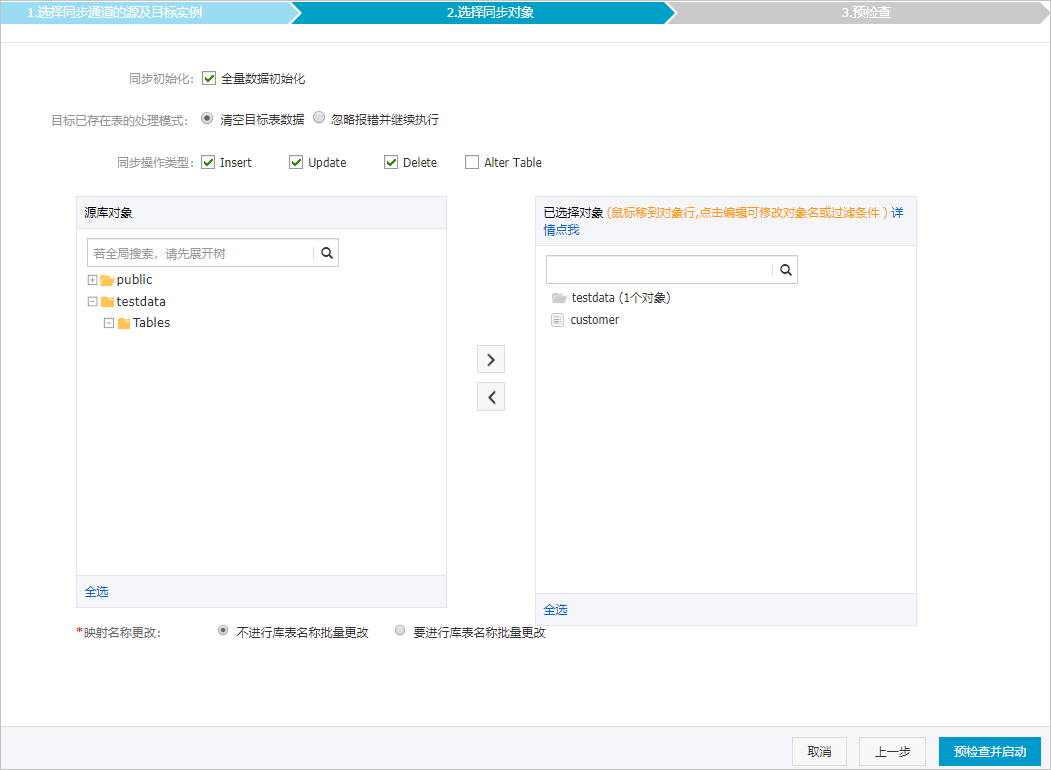
Task: Remove selection with the left arrow button
Action: point(491,397)
